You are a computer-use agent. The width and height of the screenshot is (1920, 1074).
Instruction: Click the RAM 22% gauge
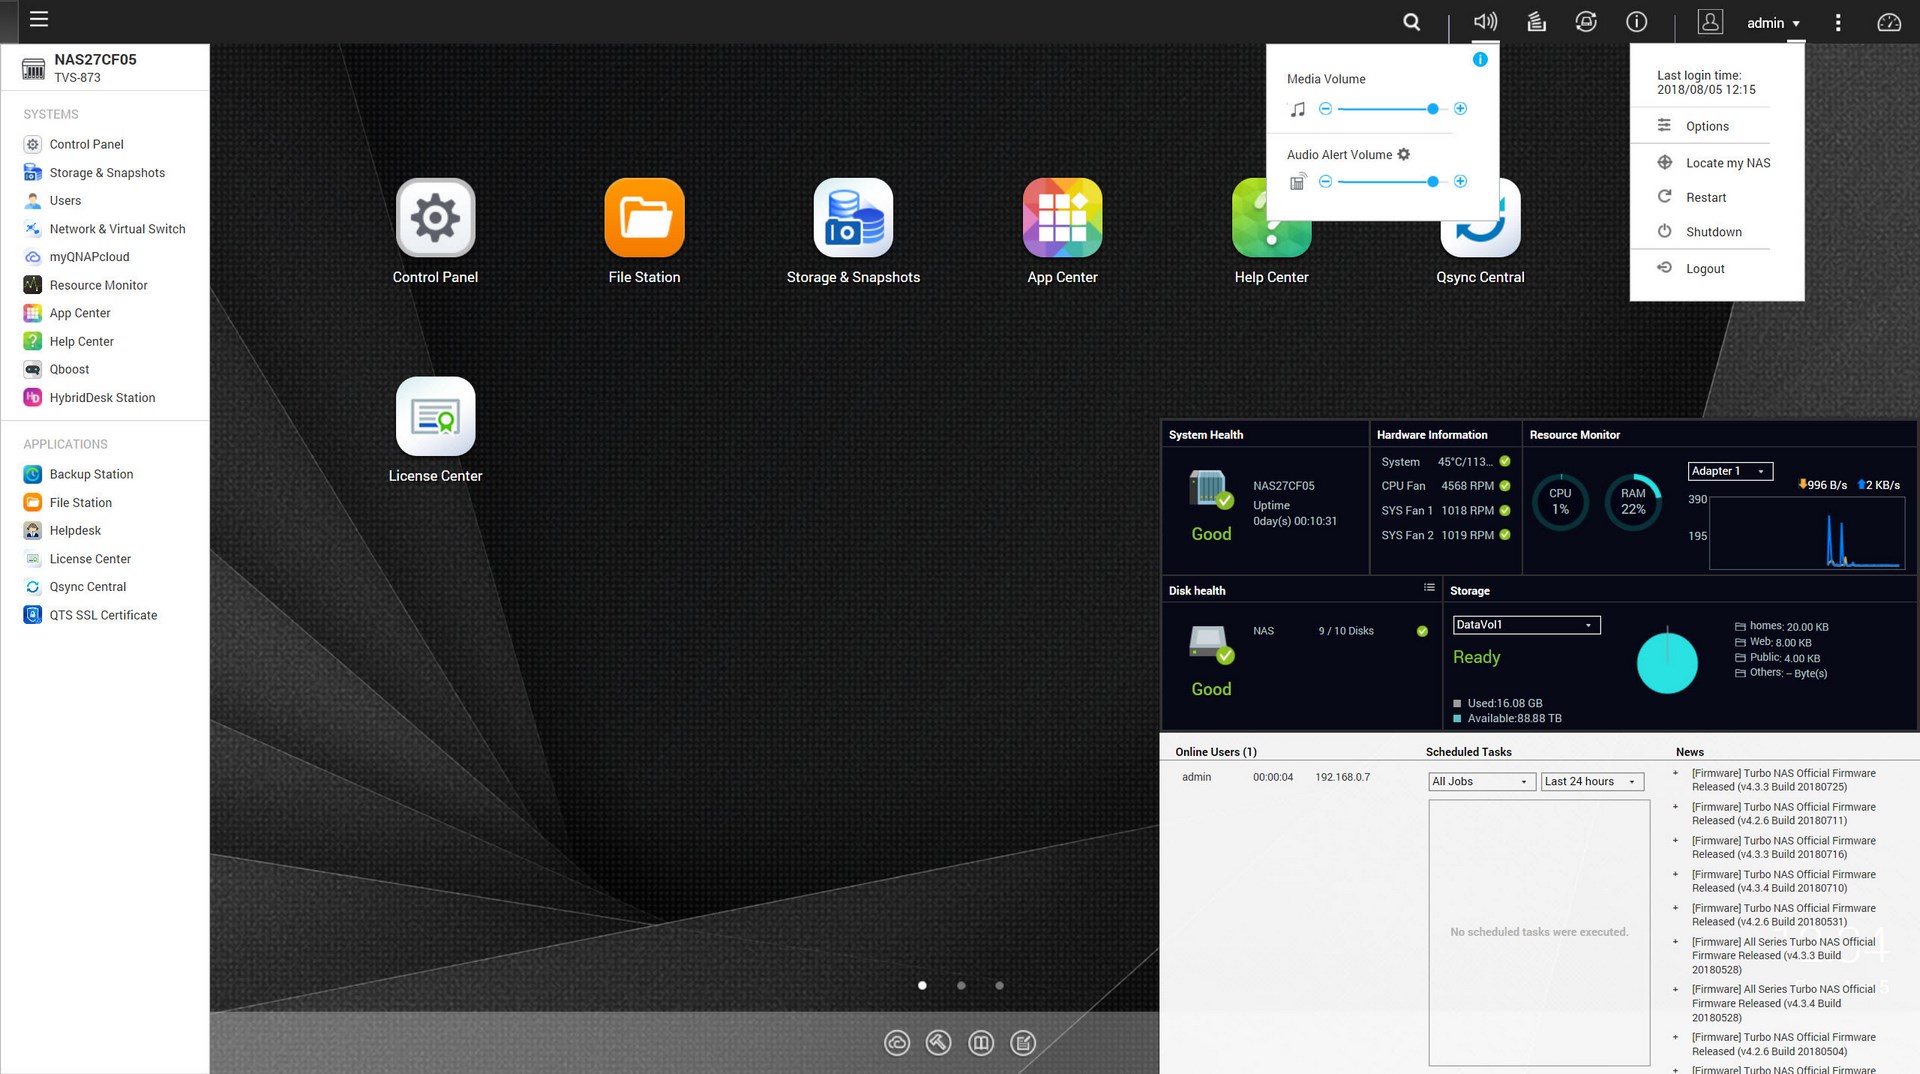[x=1633, y=501]
